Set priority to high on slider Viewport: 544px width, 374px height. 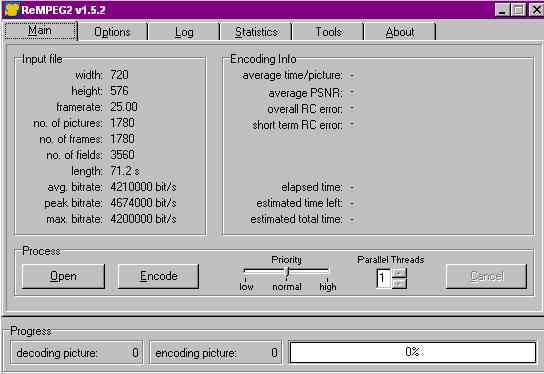[328, 287]
